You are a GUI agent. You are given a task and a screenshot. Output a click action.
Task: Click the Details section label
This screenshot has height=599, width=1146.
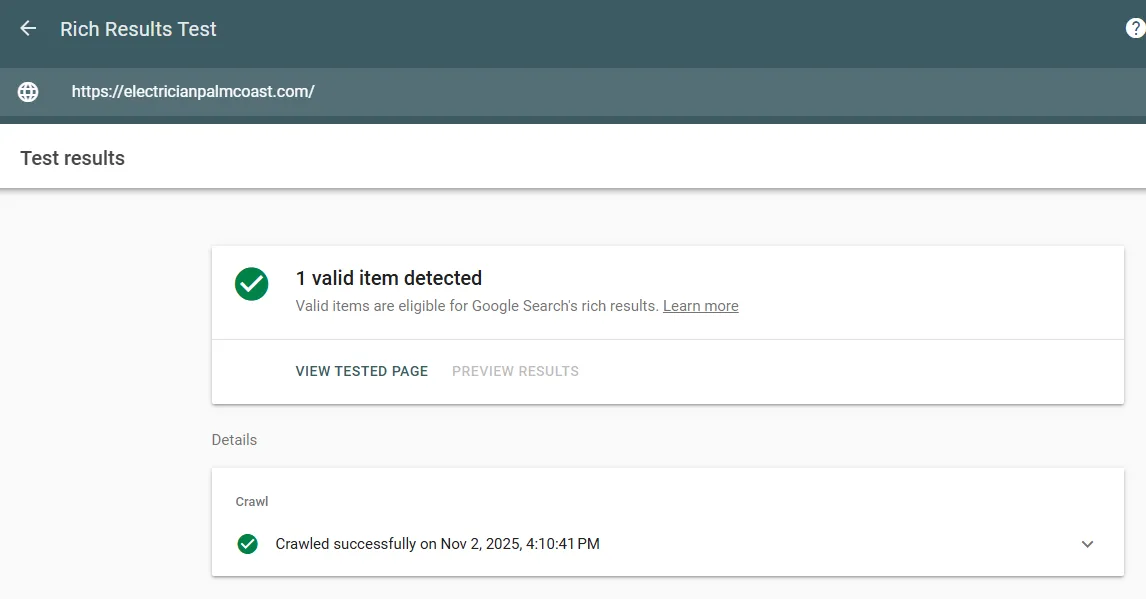pos(234,440)
